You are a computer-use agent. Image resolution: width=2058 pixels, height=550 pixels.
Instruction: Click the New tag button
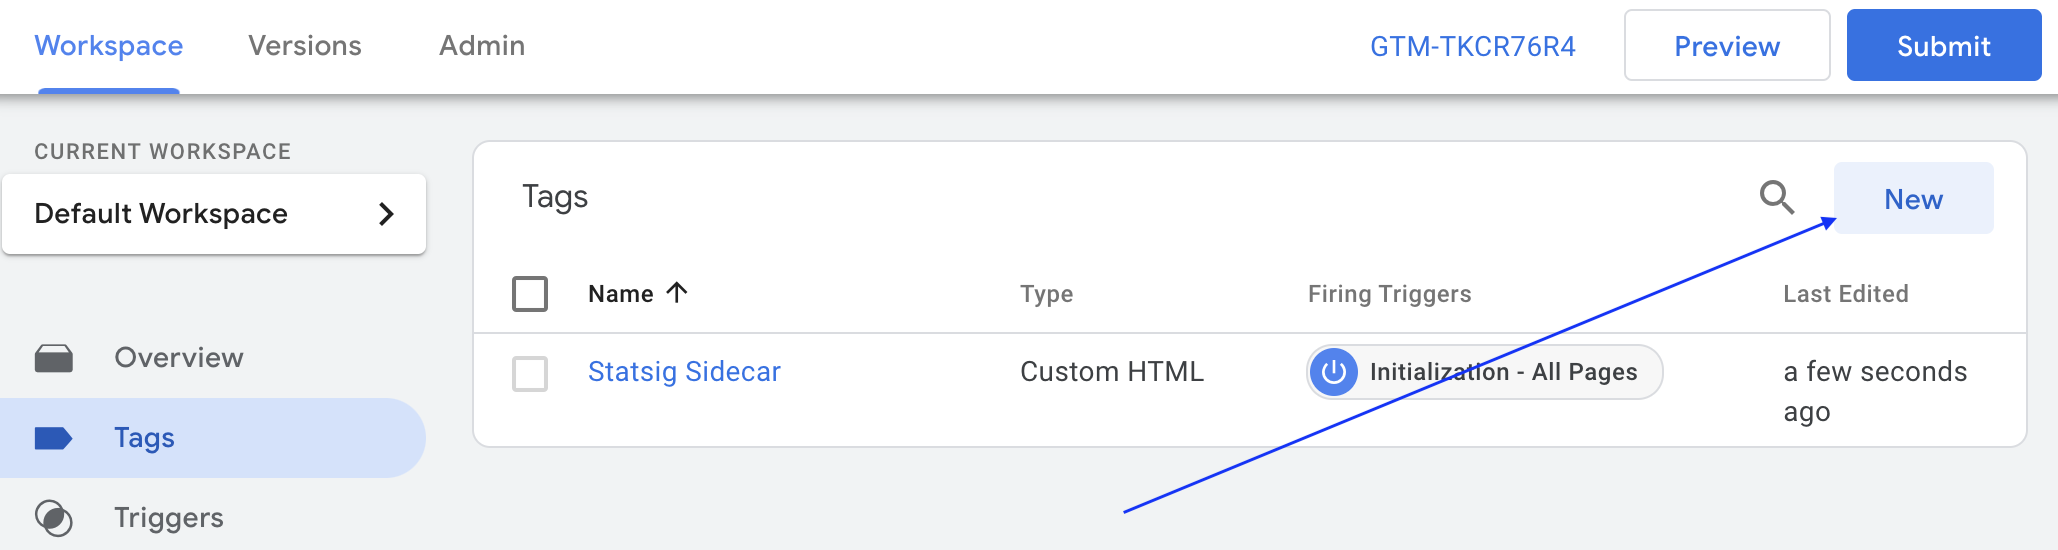(1913, 198)
